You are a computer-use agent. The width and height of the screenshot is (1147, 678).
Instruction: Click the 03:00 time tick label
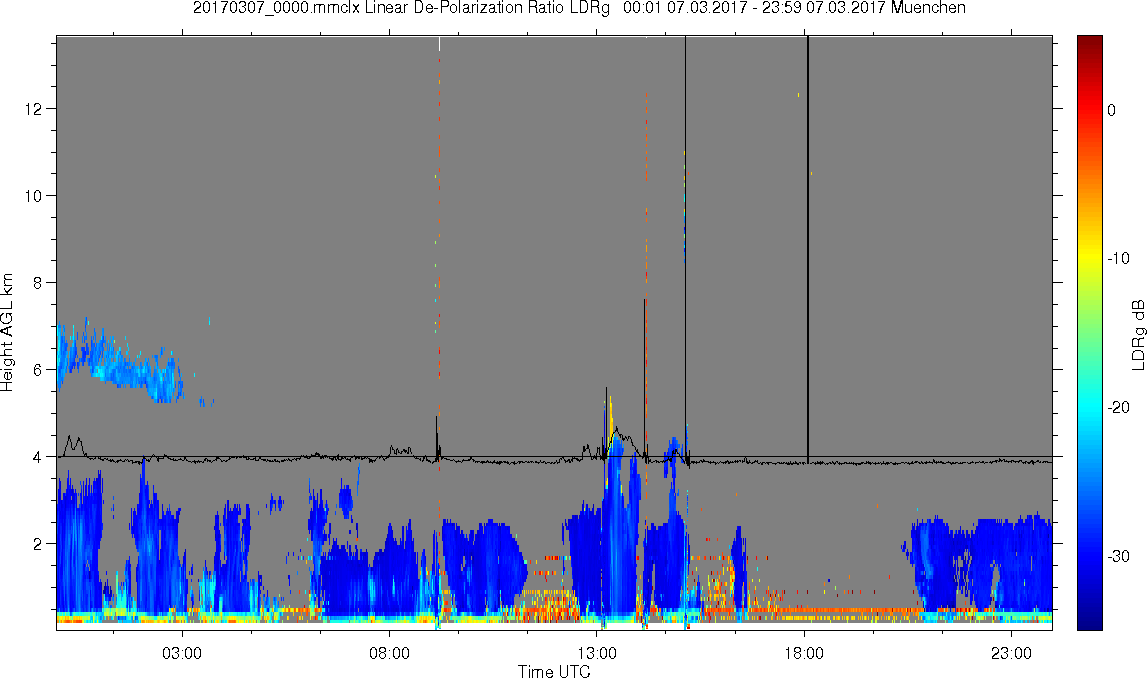[x=182, y=653]
